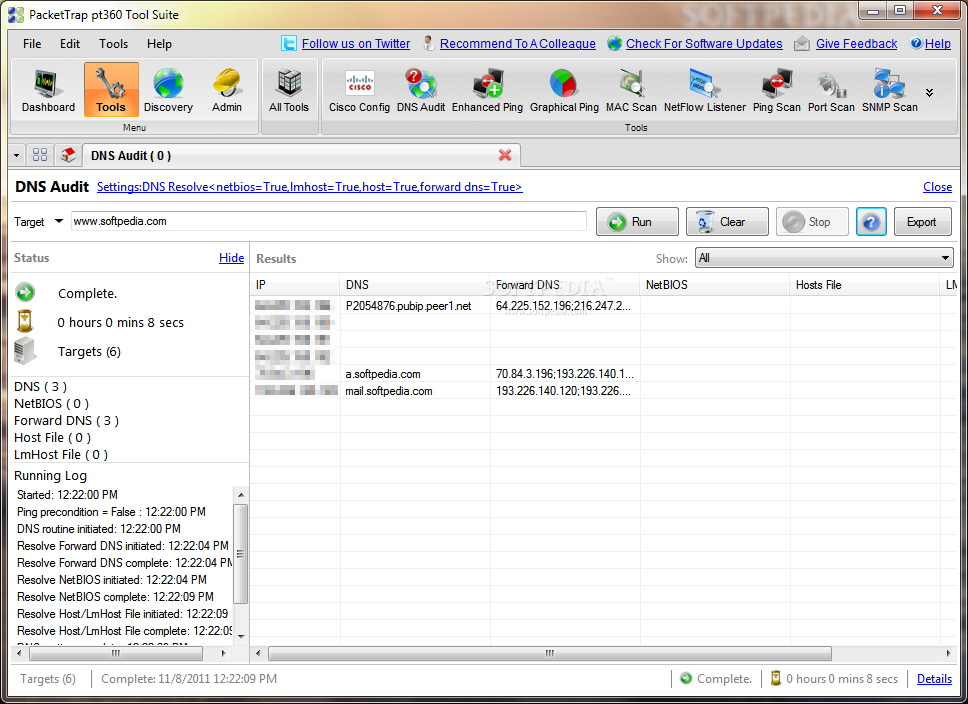Click the status panel horizontal scrollbar

(116, 653)
